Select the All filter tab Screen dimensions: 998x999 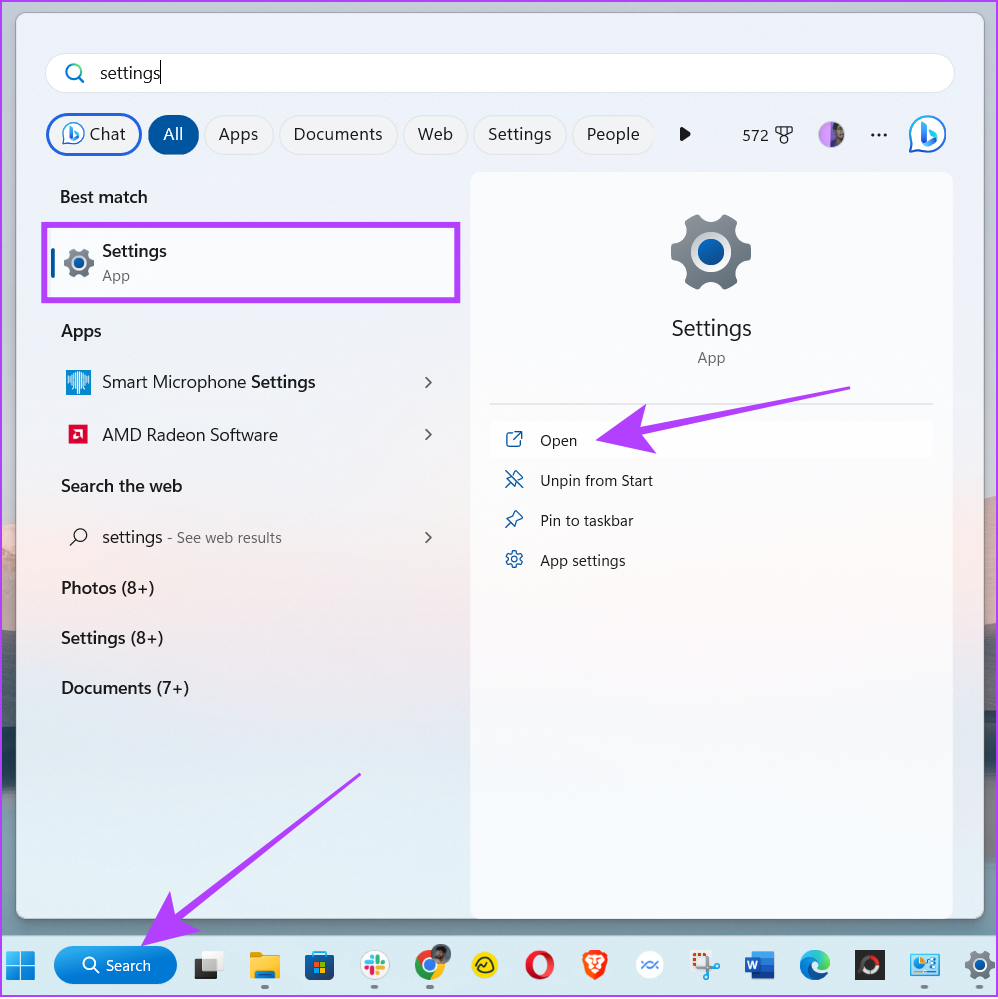click(173, 134)
